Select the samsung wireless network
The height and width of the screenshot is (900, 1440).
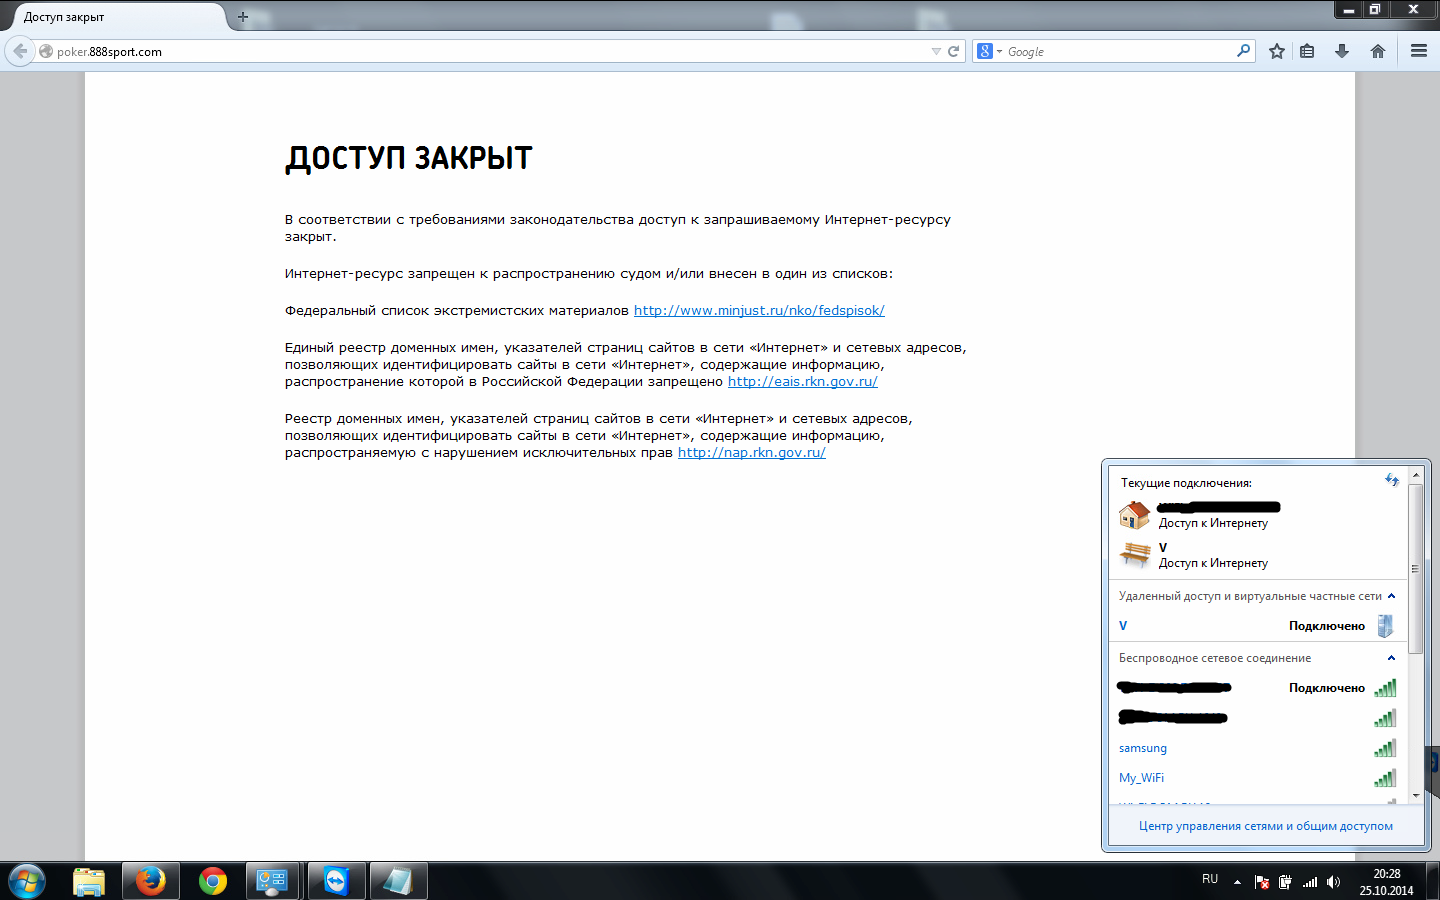[x=1143, y=748]
